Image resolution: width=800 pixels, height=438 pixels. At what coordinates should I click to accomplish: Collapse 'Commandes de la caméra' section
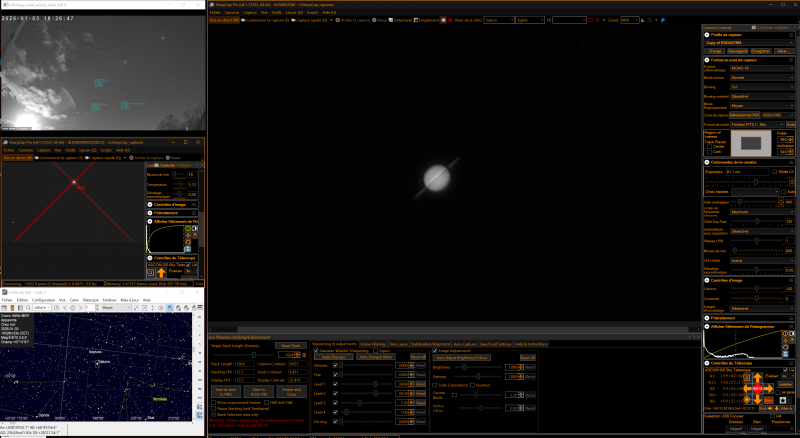tap(707, 162)
